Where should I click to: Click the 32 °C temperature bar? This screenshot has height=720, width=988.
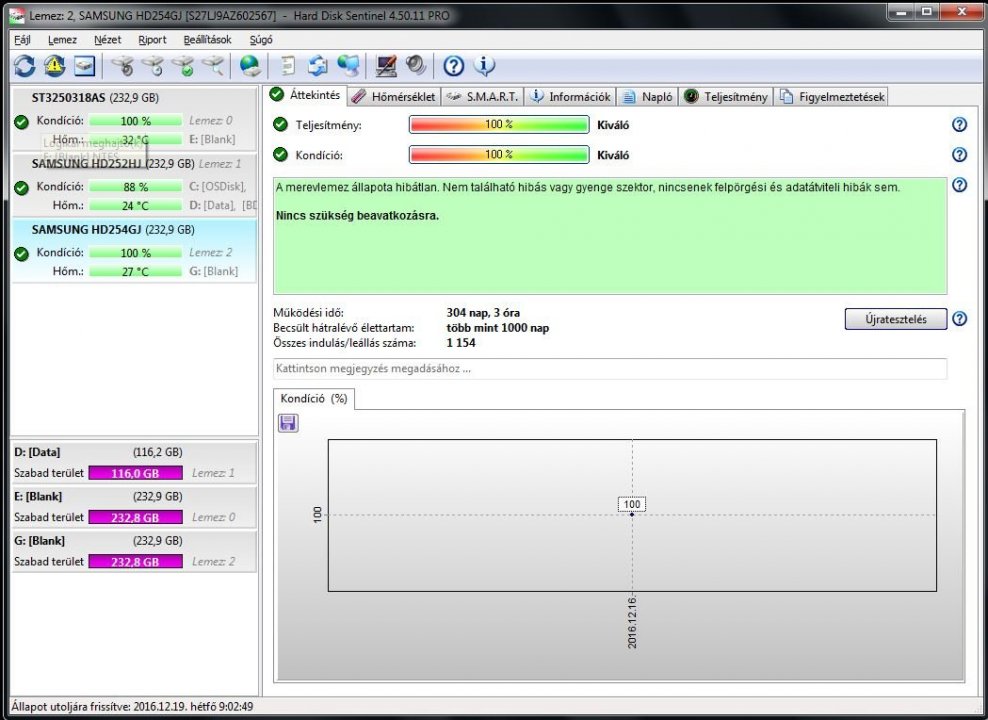[x=135, y=139]
